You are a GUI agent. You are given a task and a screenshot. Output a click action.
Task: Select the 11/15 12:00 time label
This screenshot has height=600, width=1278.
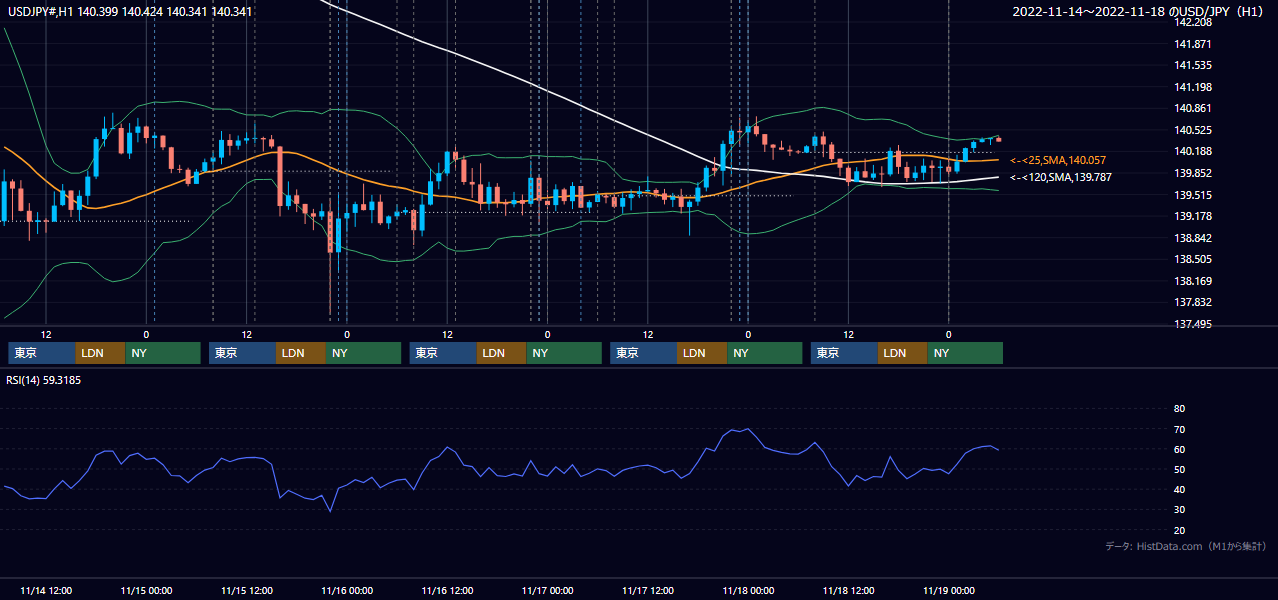pos(247,590)
